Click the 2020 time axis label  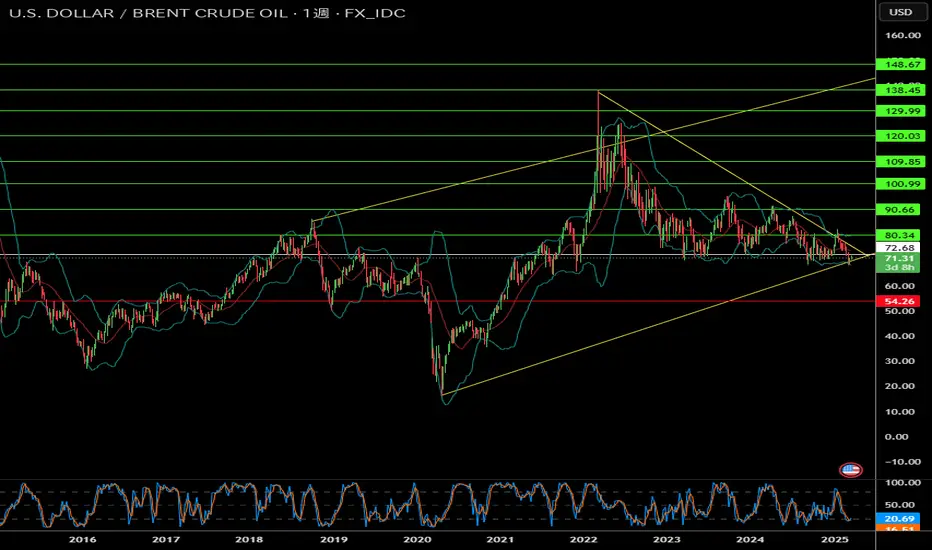coord(417,539)
